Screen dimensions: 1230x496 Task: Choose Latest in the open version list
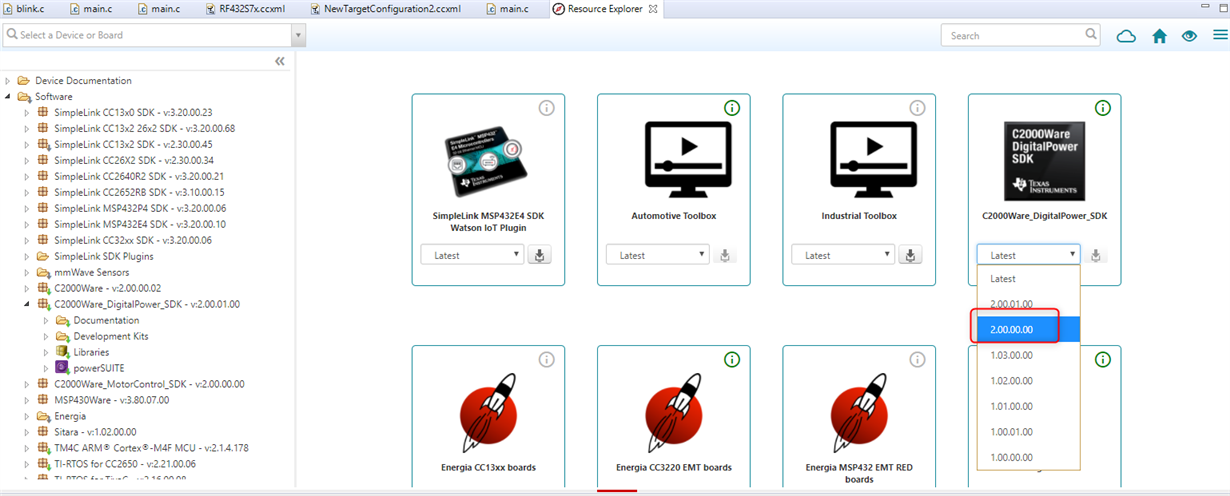pyautogui.click(x=1029, y=279)
